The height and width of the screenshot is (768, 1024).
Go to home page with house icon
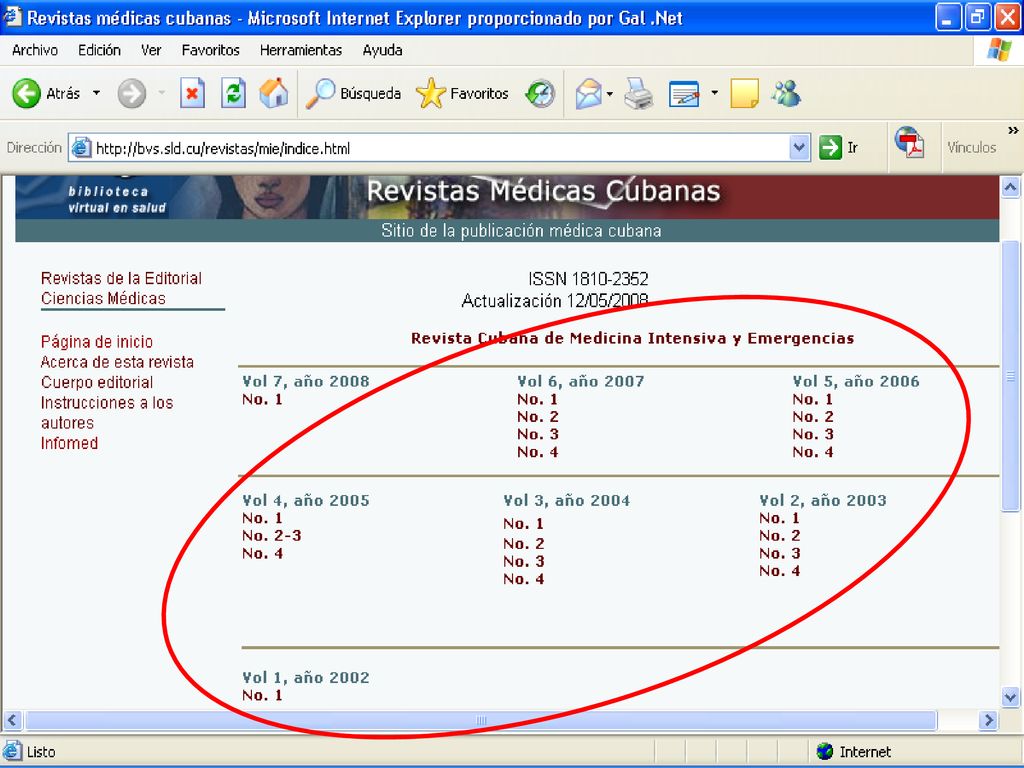(x=274, y=93)
